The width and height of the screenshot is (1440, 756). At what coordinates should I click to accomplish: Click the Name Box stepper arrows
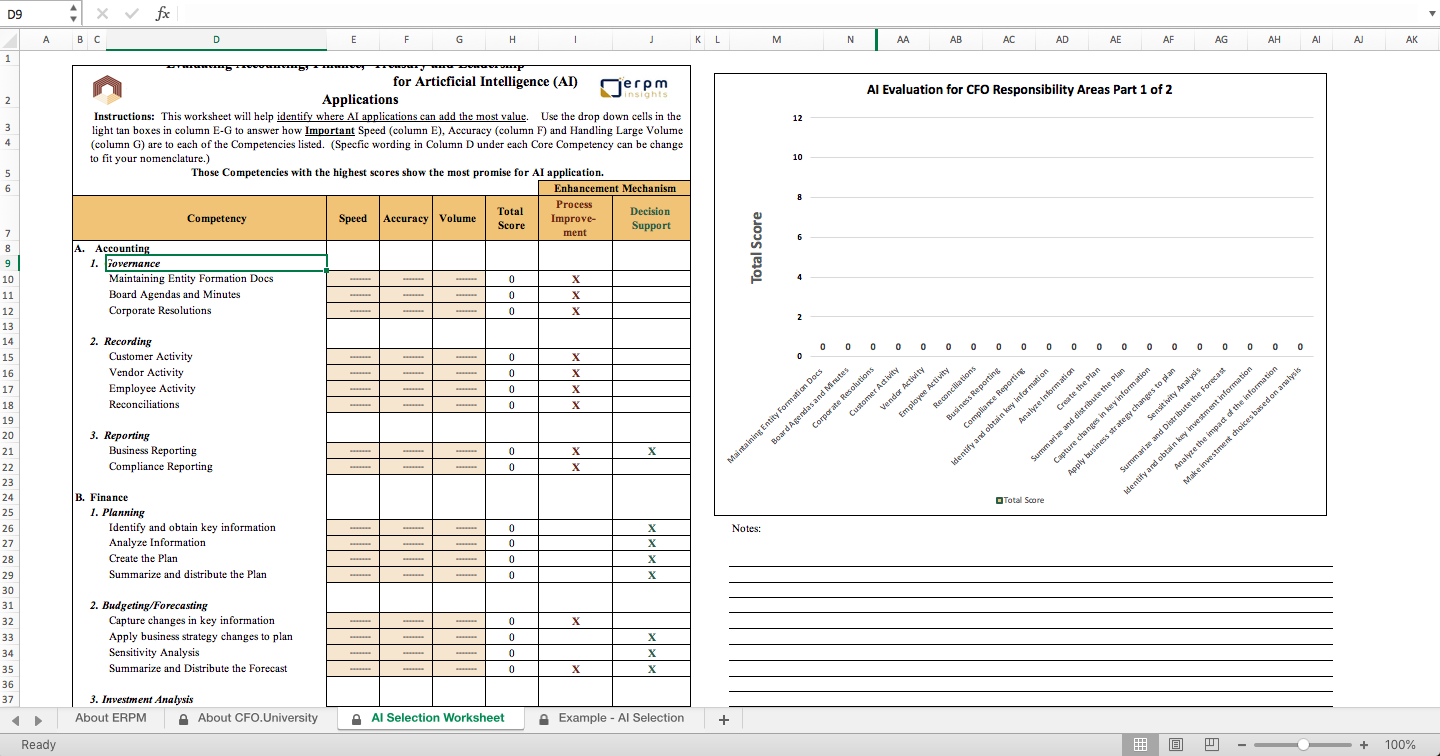(x=73, y=14)
